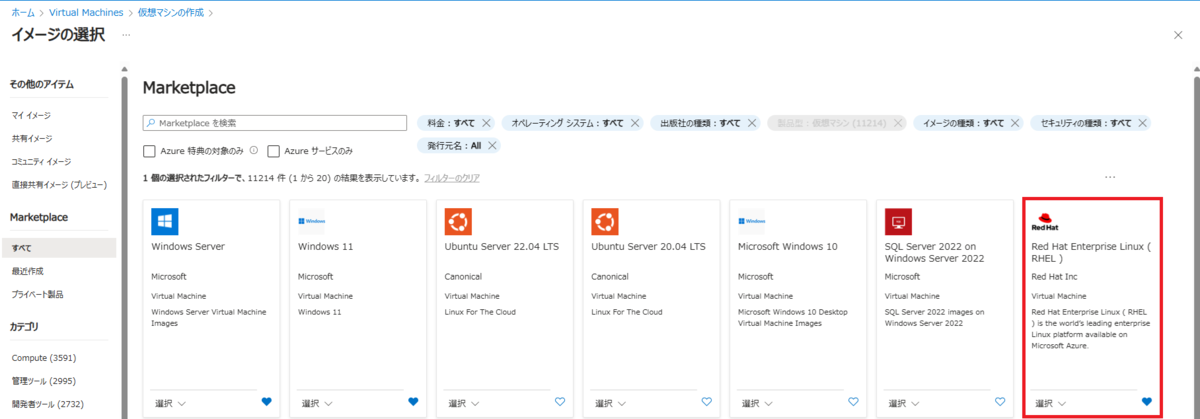Click the Red Hat logo icon
The width and height of the screenshot is (1200, 419).
click(1045, 221)
